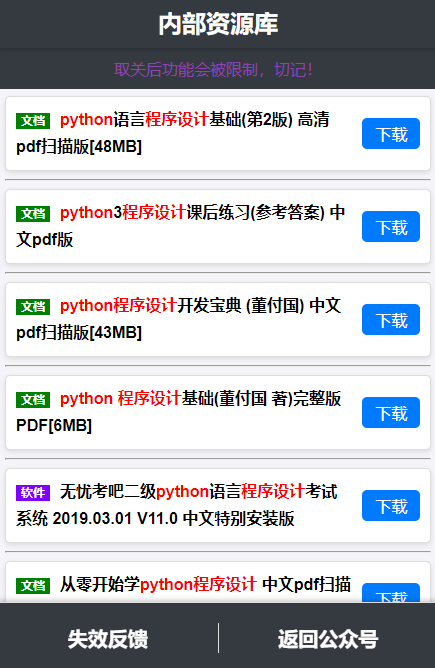Open title python程序设计开发宝典 (董付国)
435x668 pixels.
(182, 305)
